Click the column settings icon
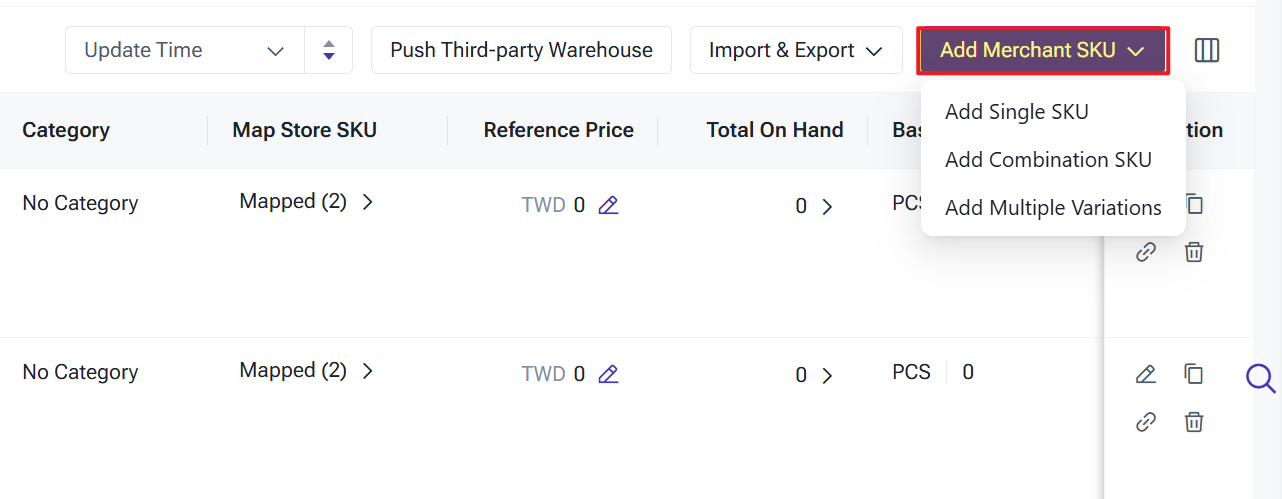The width and height of the screenshot is (1282, 499). point(1207,50)
